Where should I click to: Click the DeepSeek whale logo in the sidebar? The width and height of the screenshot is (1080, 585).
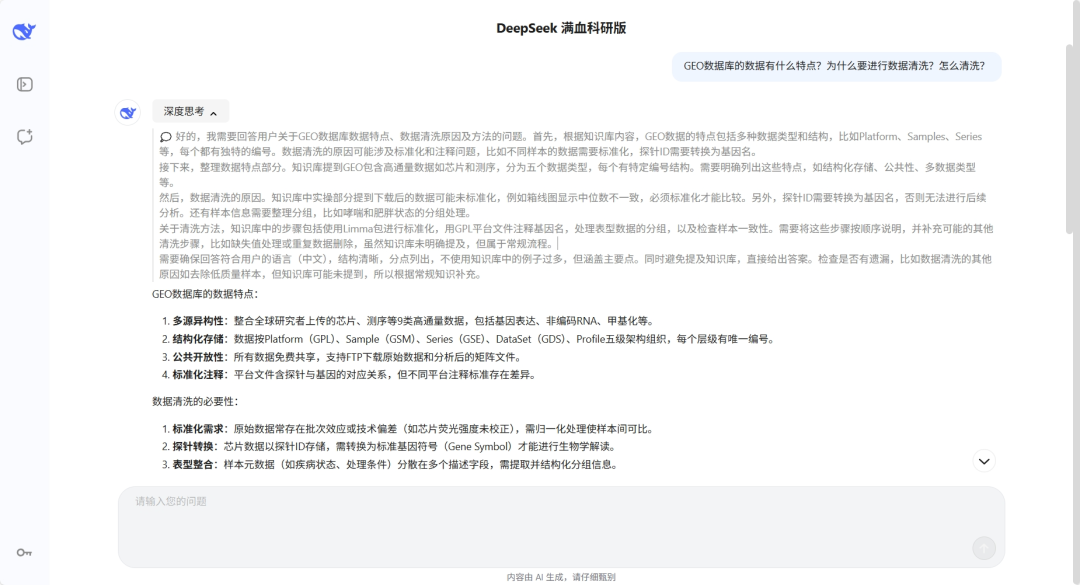(x=24, y=31)
